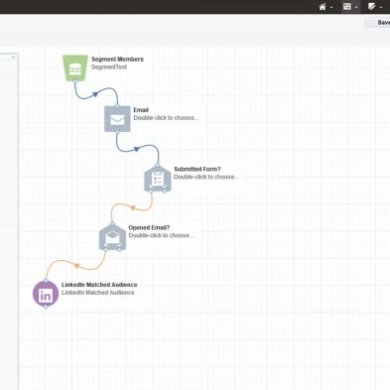
Task: Click the 'Email' step title
Action: pyautogui.click(x=141, y=110)
